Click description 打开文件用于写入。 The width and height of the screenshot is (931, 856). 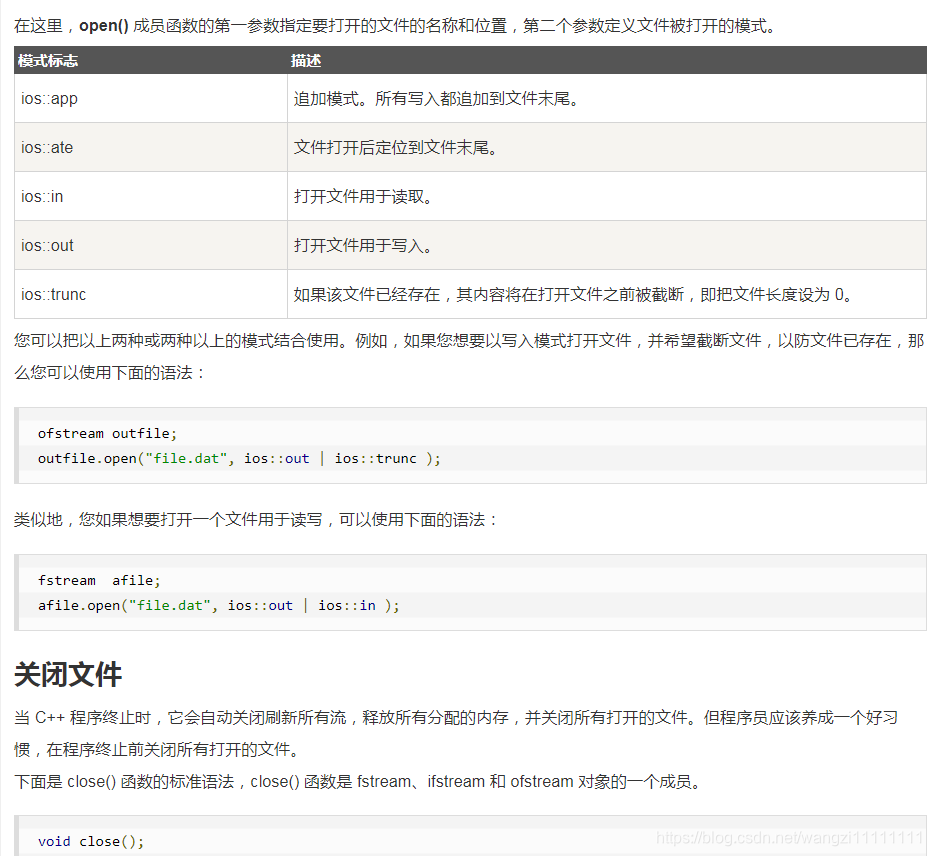tap(363, 245)
